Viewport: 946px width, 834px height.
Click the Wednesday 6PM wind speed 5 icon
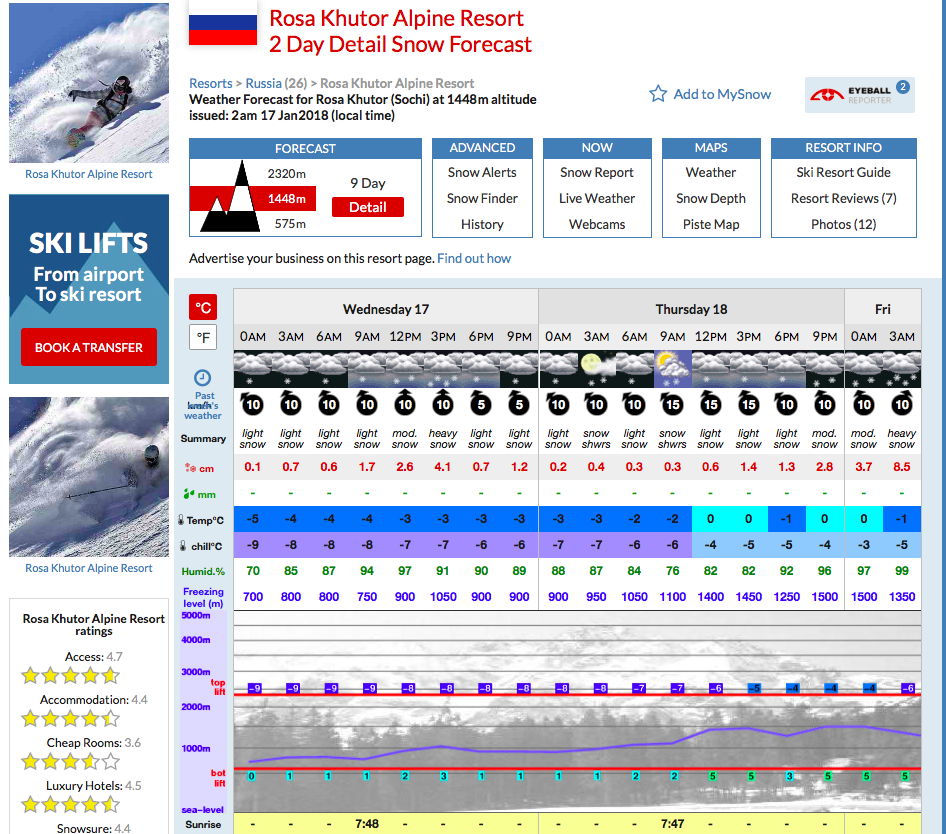[481, 404]
